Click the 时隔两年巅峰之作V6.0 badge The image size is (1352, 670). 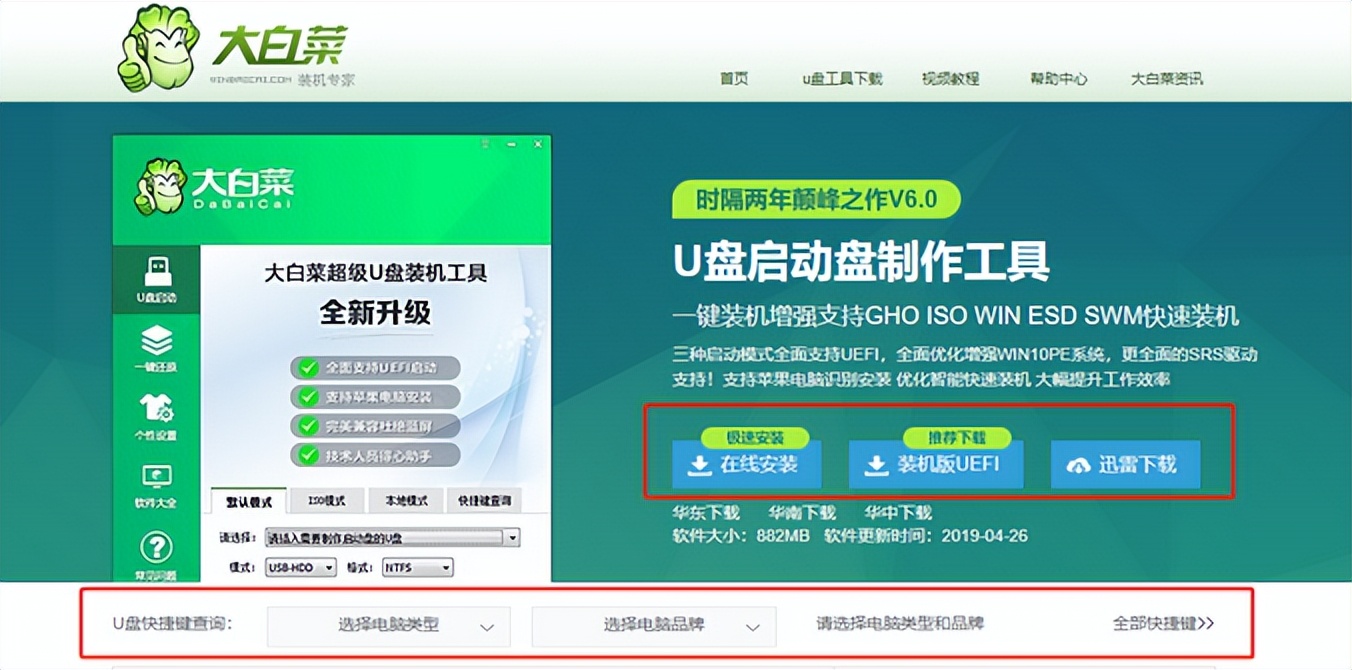[x=816, y=200]
